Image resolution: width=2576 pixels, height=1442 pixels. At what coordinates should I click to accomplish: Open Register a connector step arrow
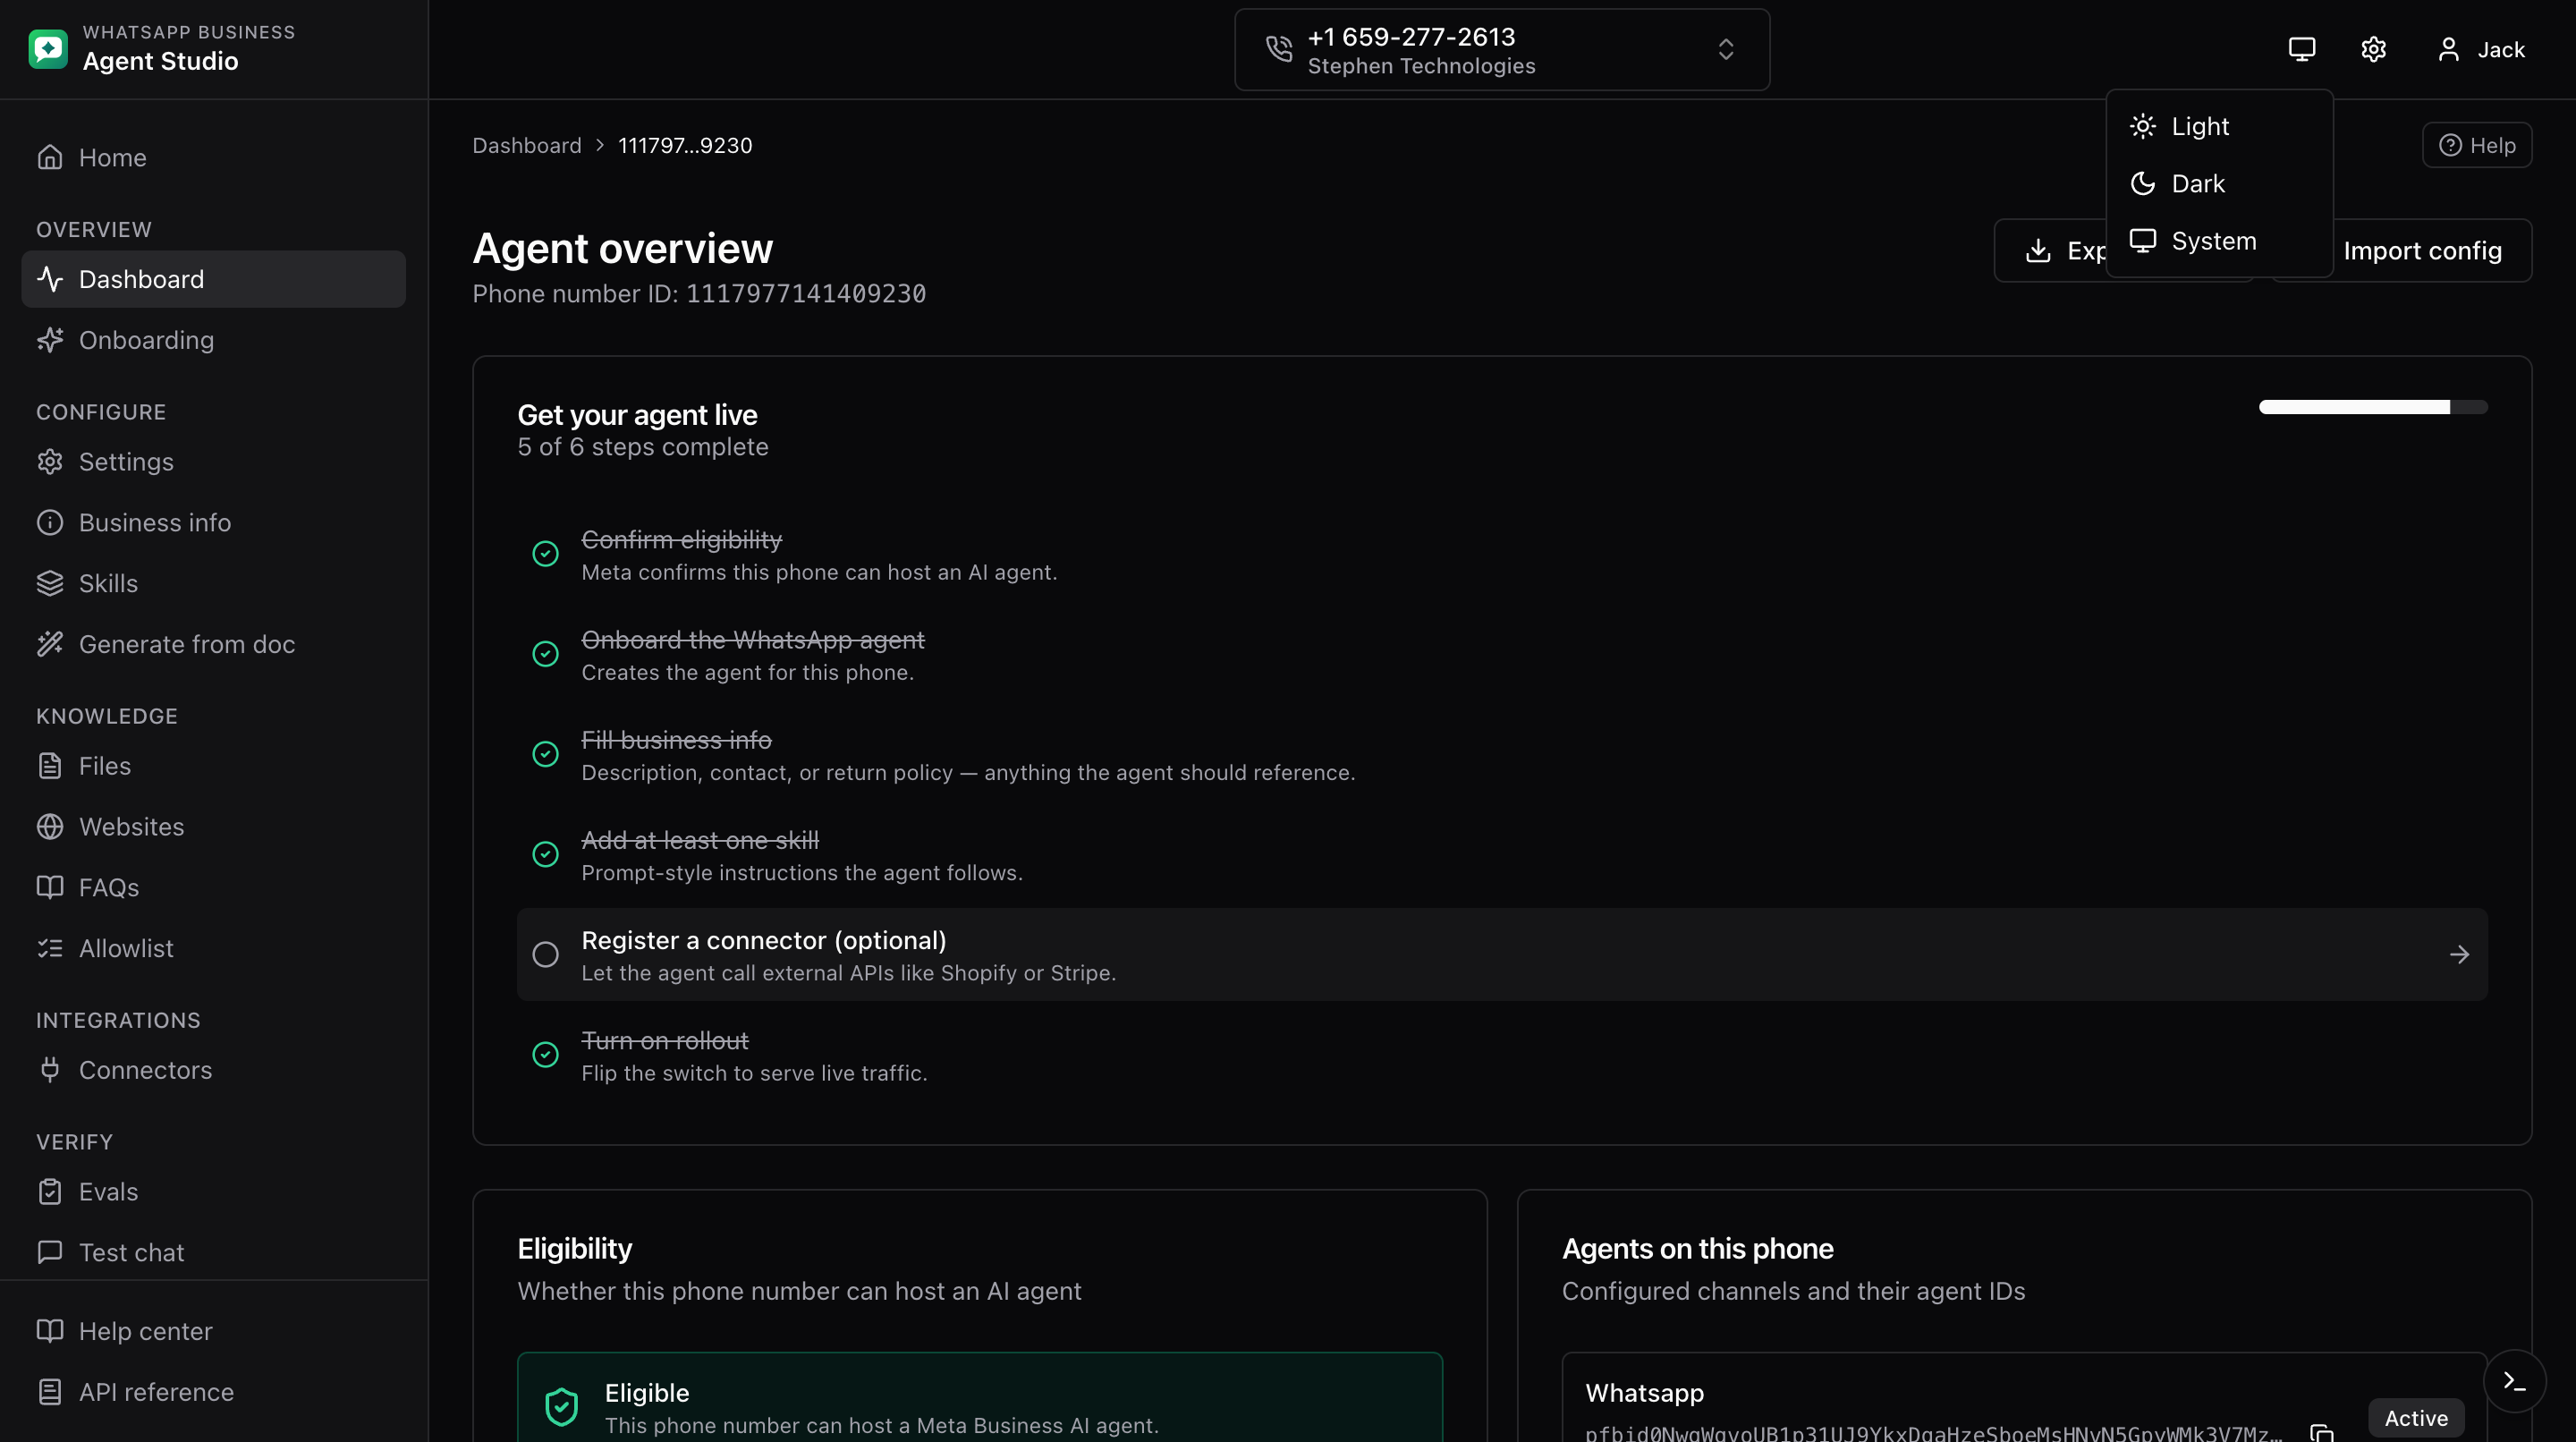[2459, 954]
